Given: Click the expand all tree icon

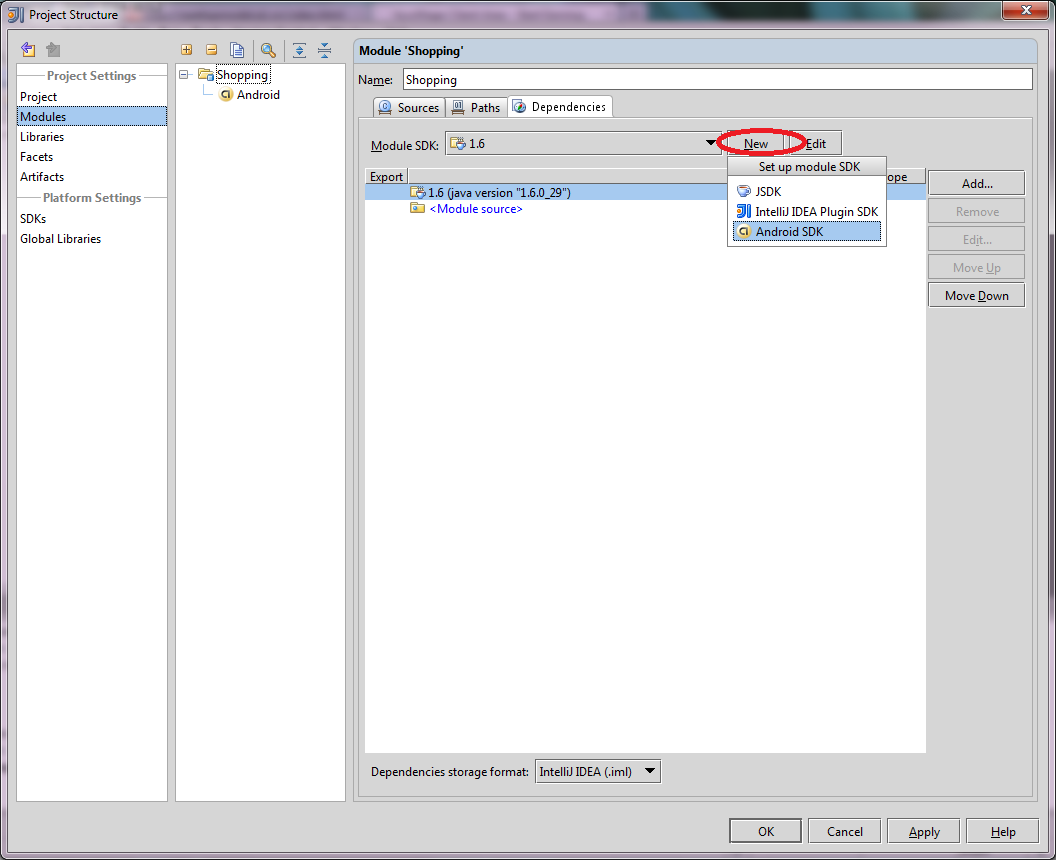Looking at the screenshot, I should click(300, 50).
